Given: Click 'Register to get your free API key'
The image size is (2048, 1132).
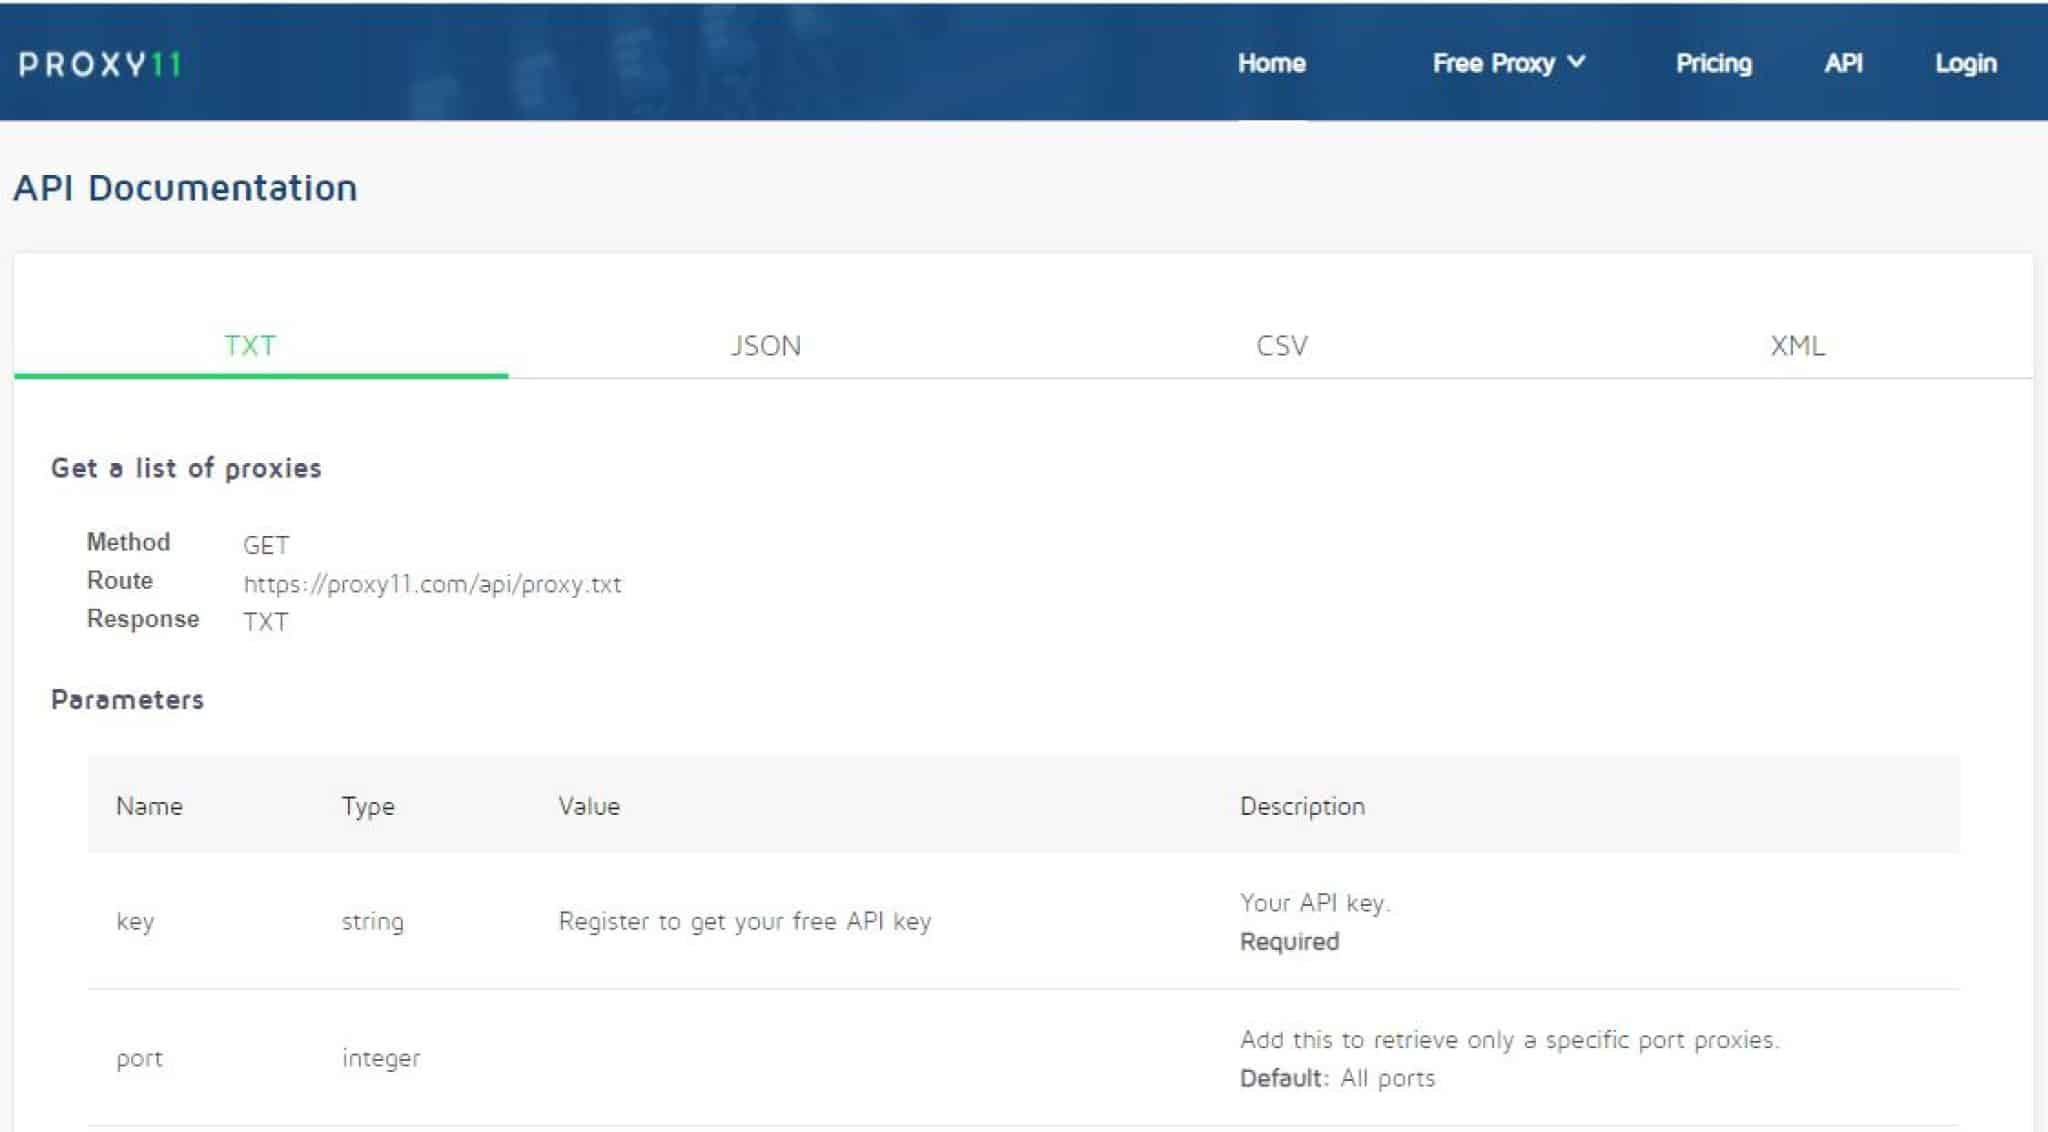Looking at the screenshot, I should (744, 921).
